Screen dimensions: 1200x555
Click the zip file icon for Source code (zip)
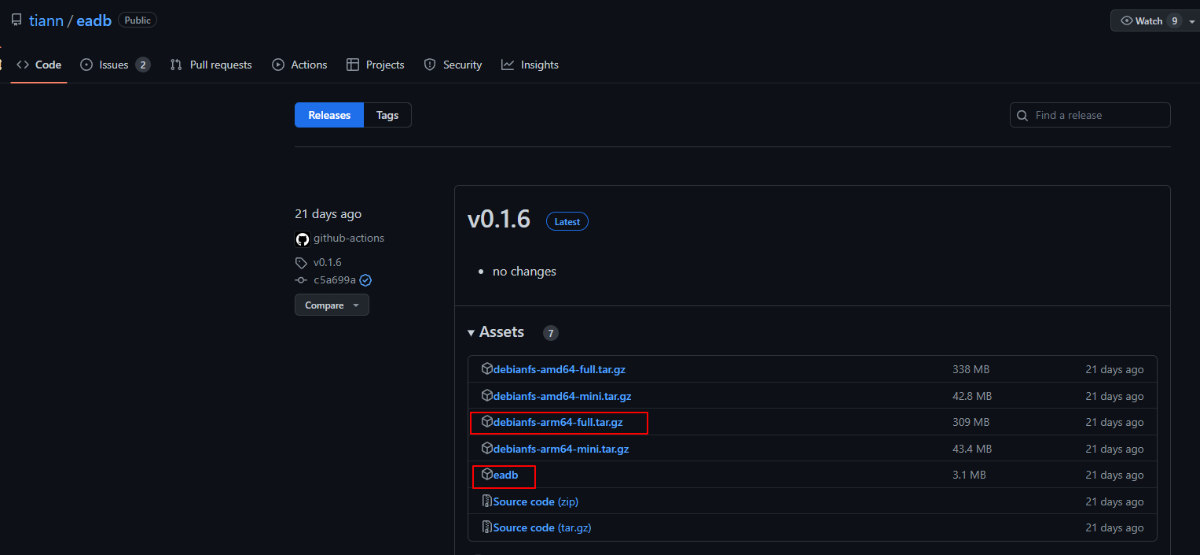487,501
